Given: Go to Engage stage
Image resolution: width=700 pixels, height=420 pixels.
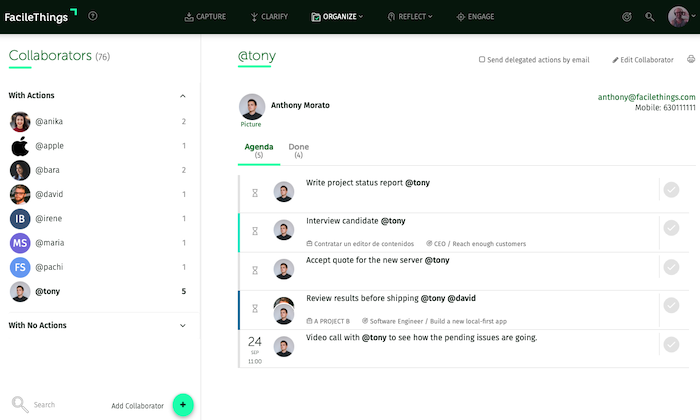Looking at the screenshot, I should point(475,17).
